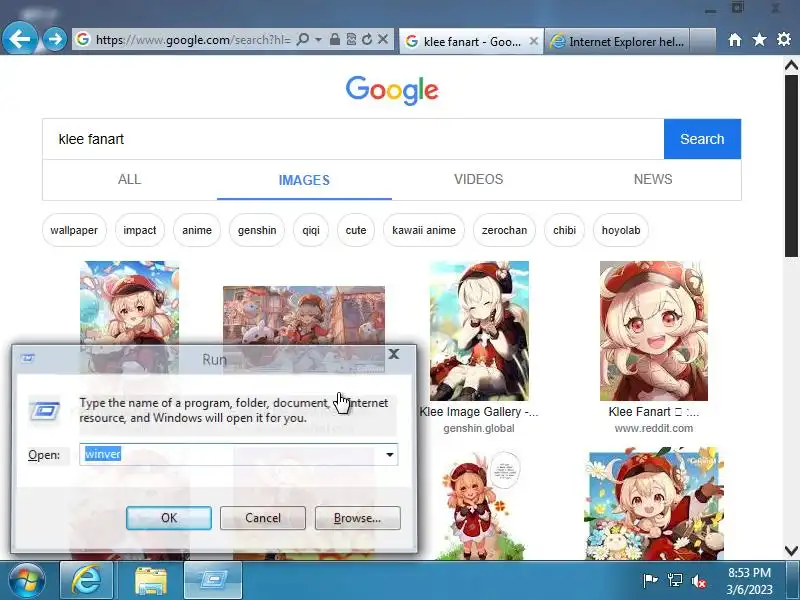This screenshot has width=800, height=600.
Task: Open Action Center flag tray icon
Action: click(650, 581)
